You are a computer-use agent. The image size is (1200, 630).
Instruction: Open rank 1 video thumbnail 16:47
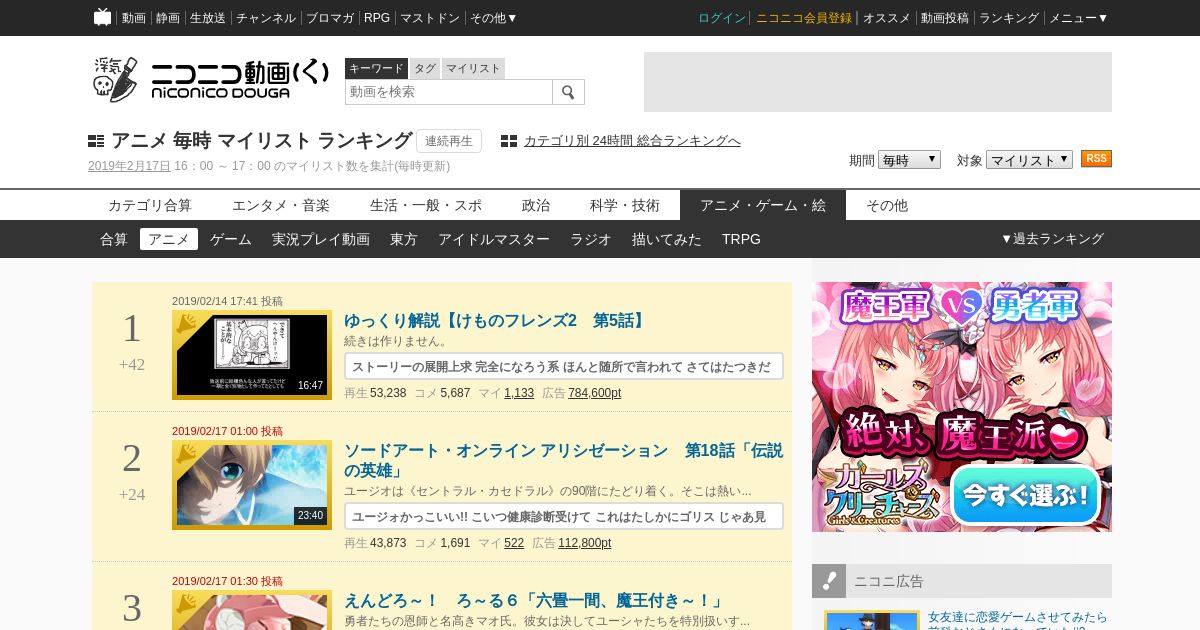click(252, 355)
